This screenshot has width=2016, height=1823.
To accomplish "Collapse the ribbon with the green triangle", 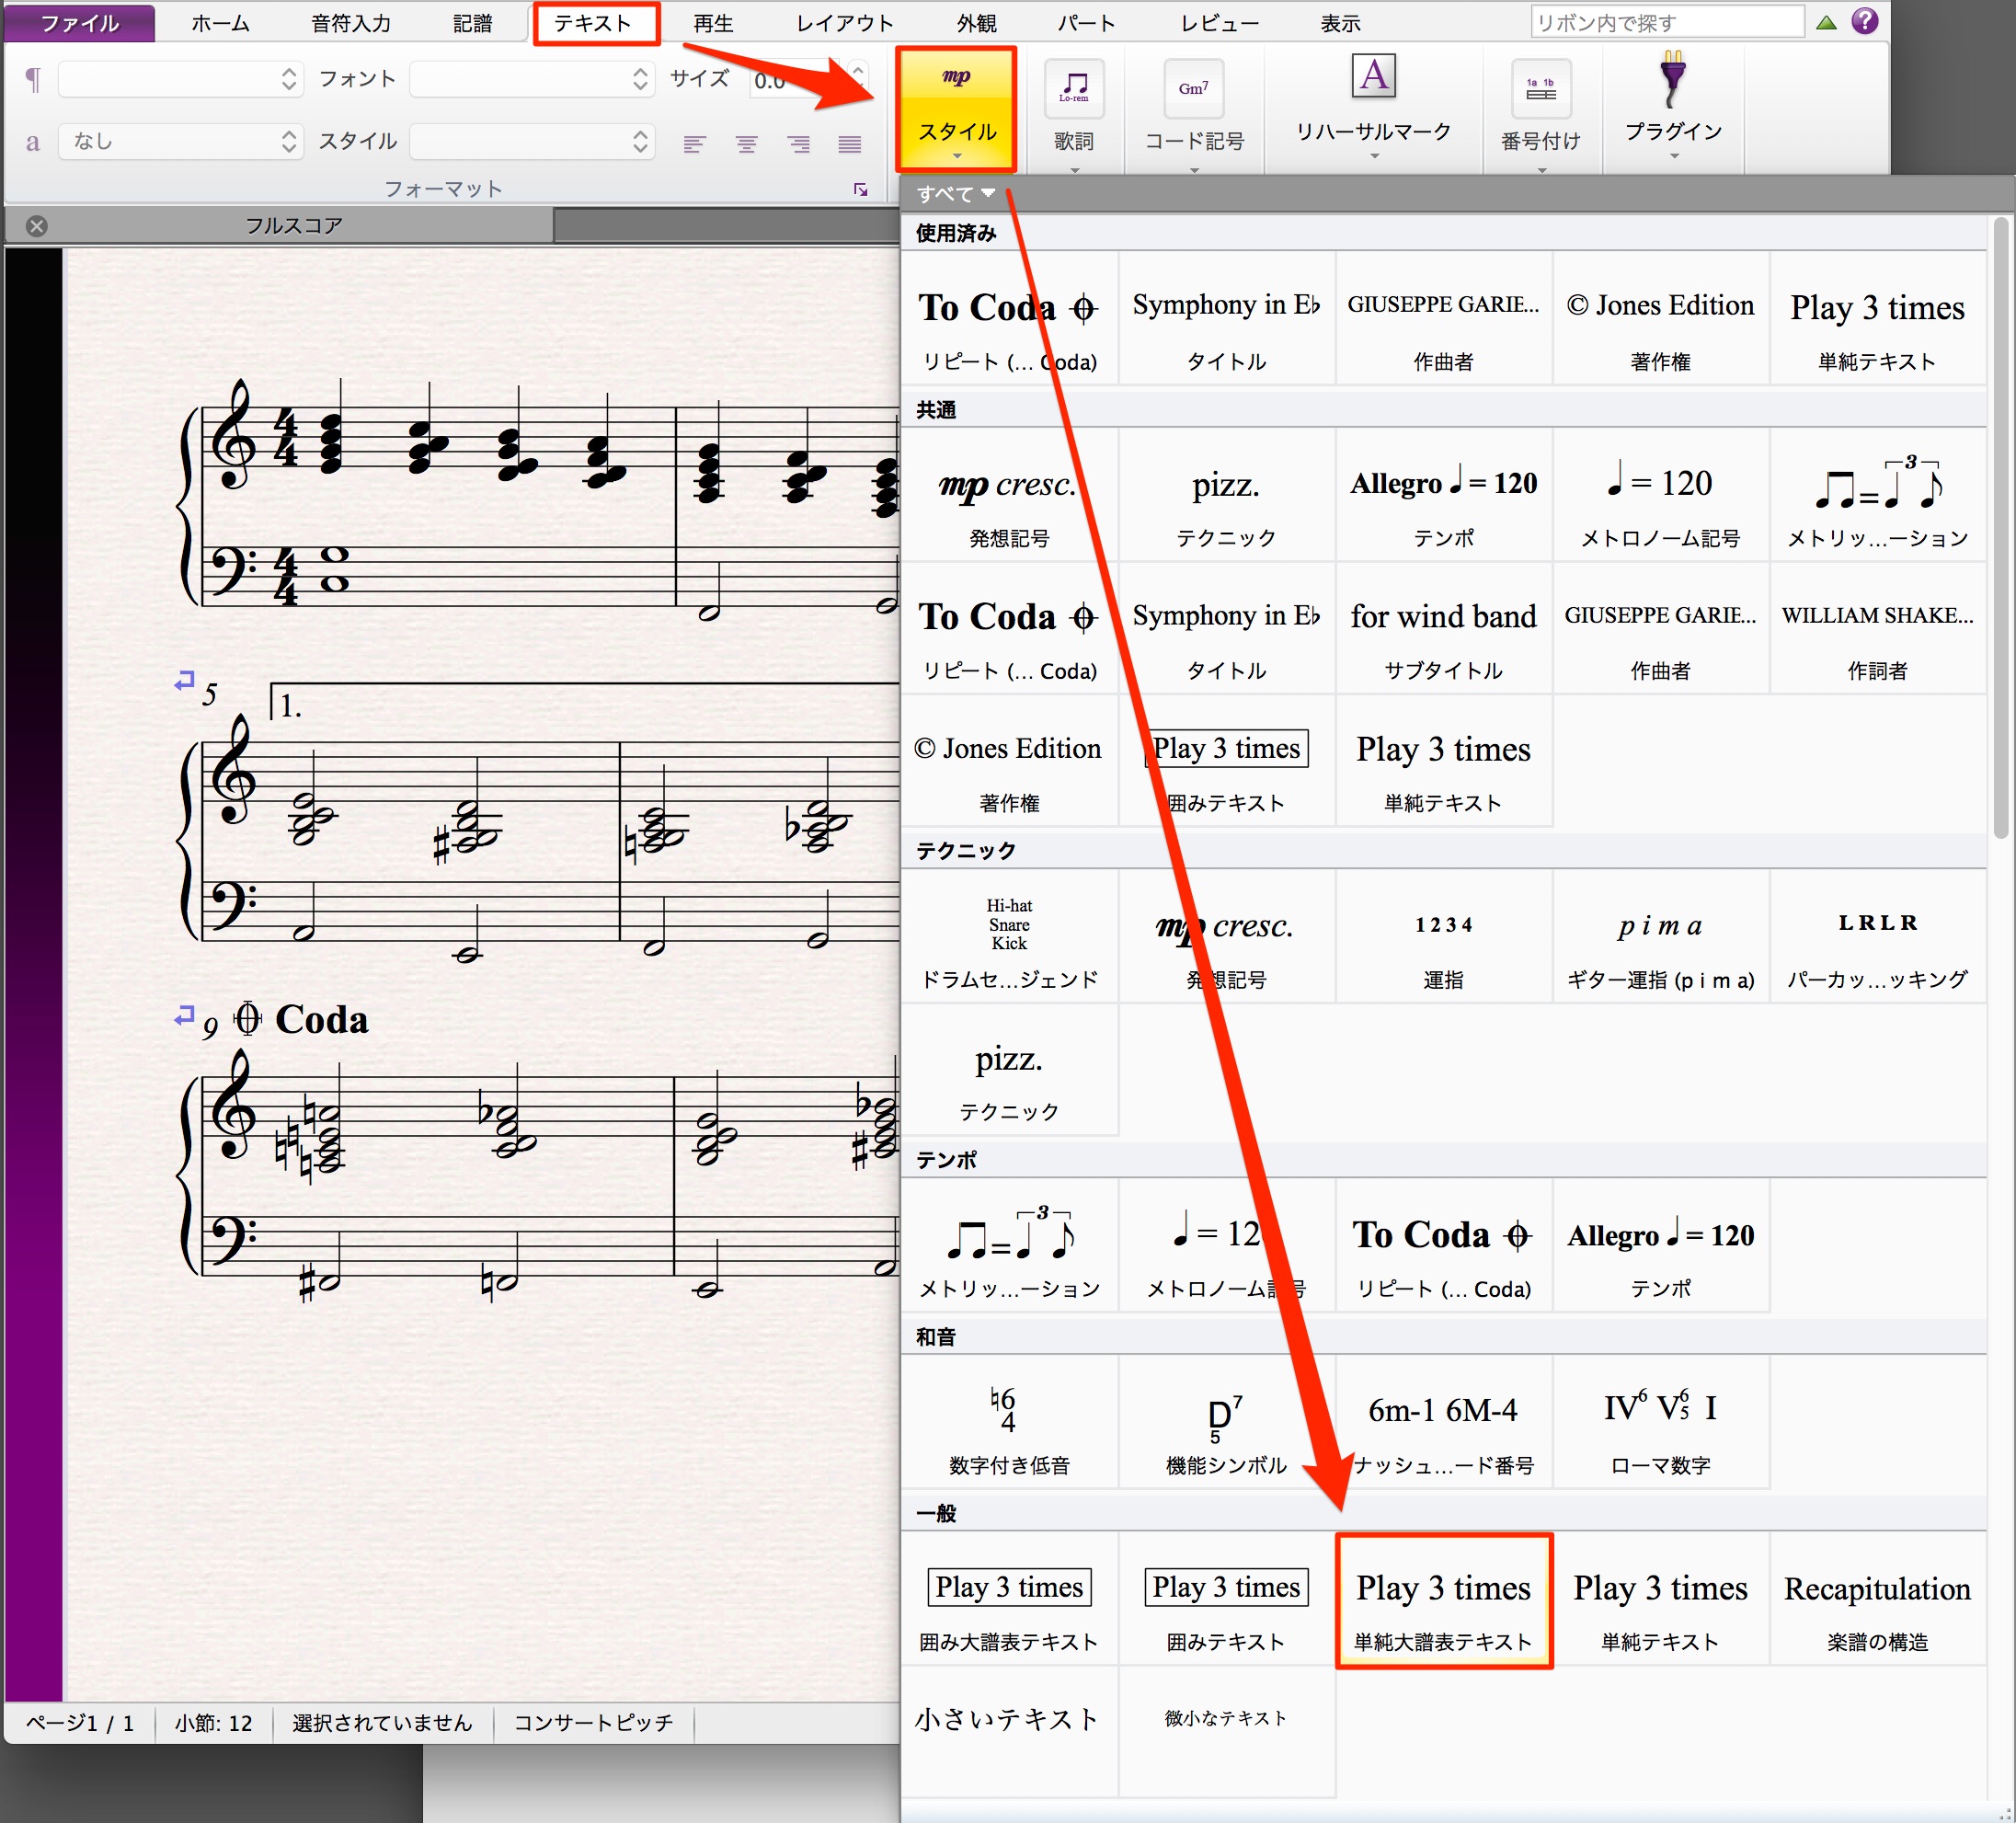I will coord(1826,22).
